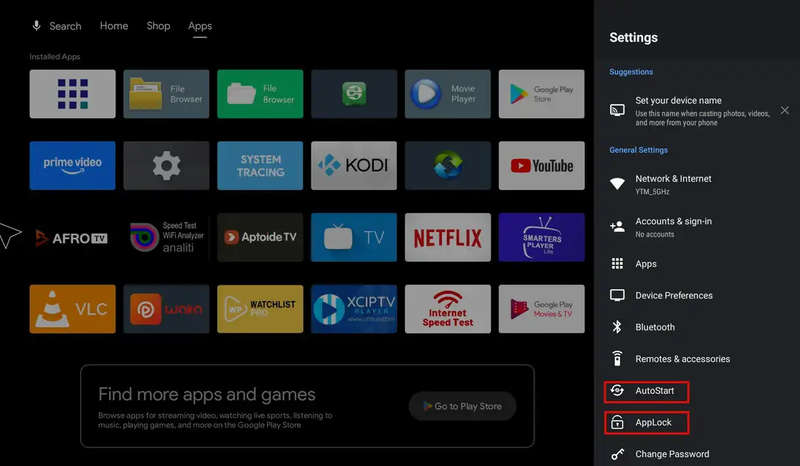Open the Apps settings entry
The image size is (800, 466).
697,264
